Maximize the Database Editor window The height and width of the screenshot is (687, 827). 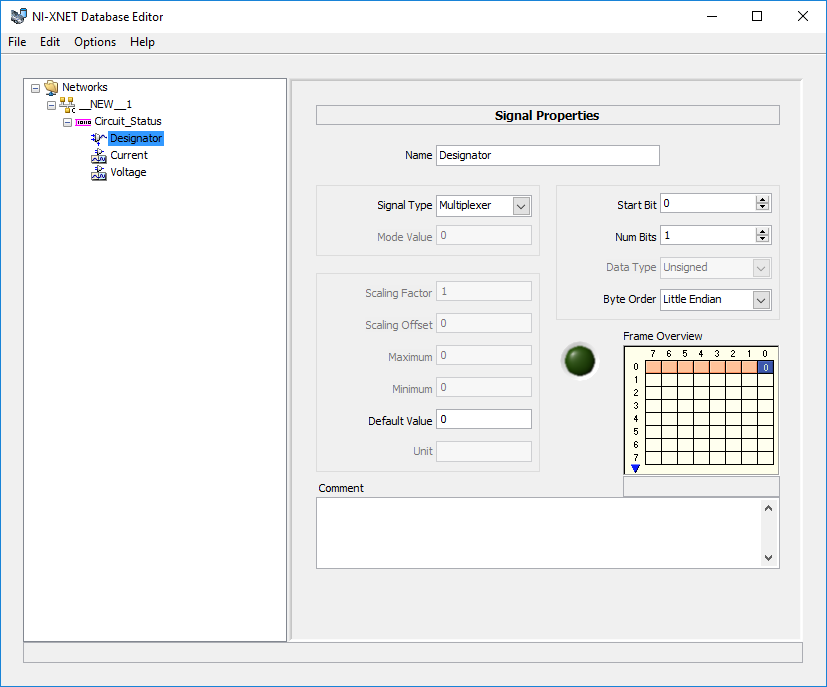pyautogui.click(x=757, y=16)
